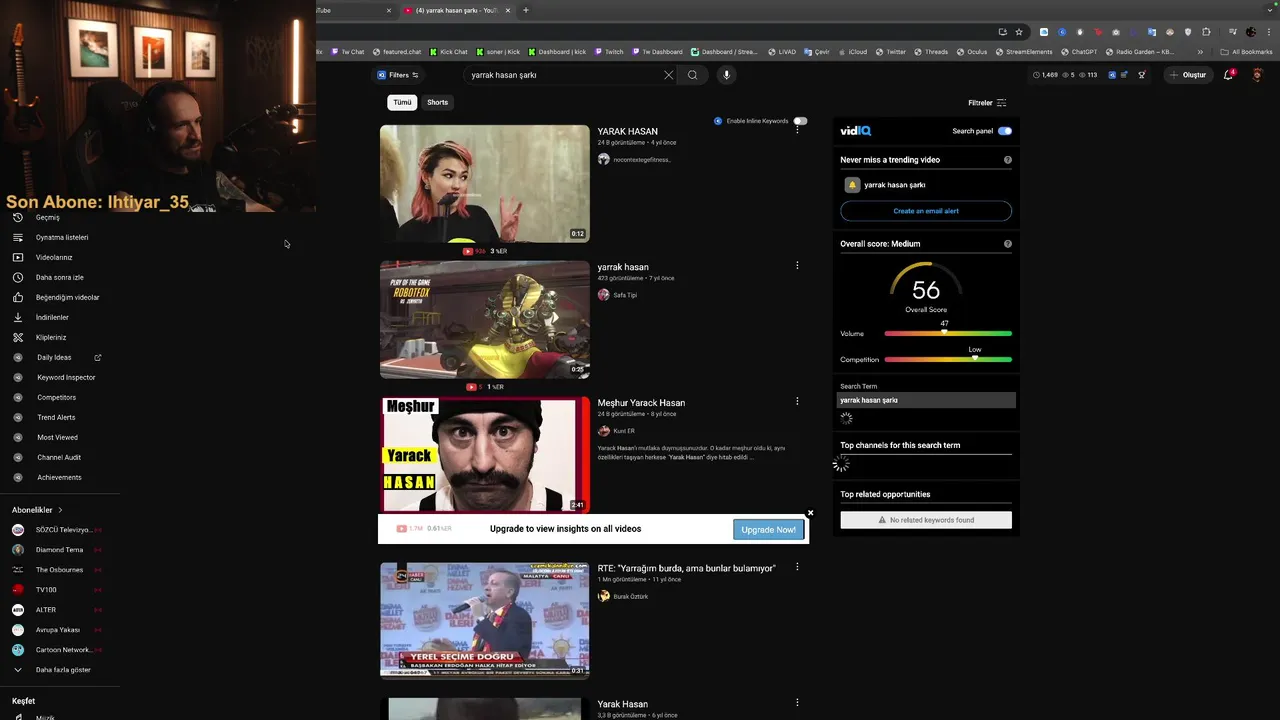Toggle the vidIQ Search panel switch
The height and width of the screenshot is (720, 1280).
click(x=1005, y=131)
